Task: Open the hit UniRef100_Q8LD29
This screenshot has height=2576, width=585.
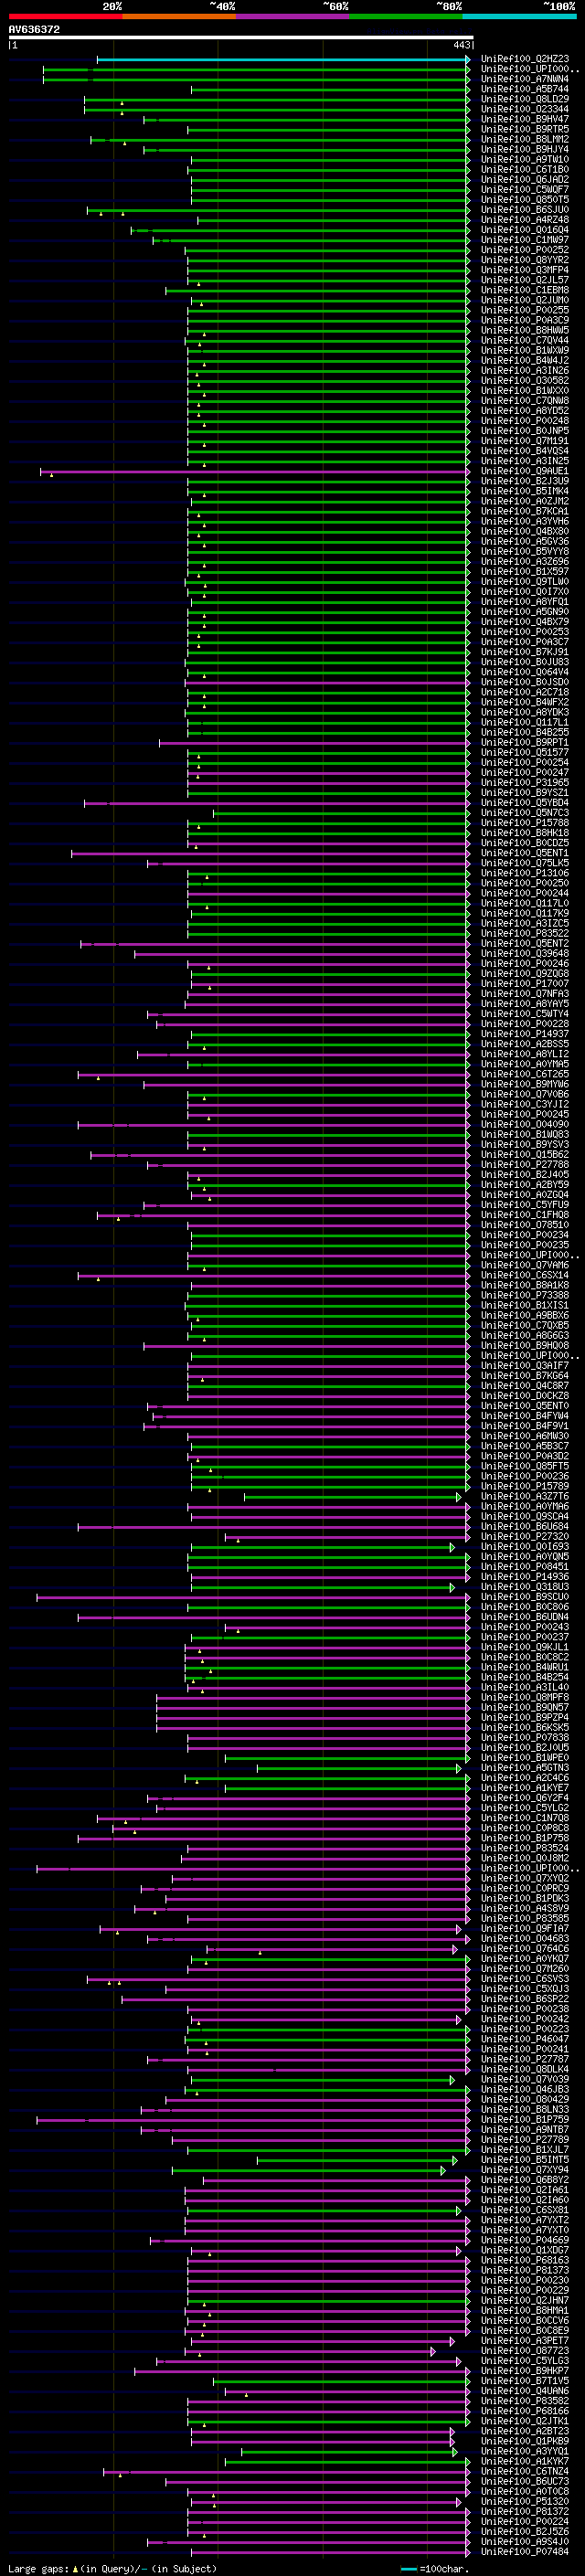Action: click(x=525, y=100)
